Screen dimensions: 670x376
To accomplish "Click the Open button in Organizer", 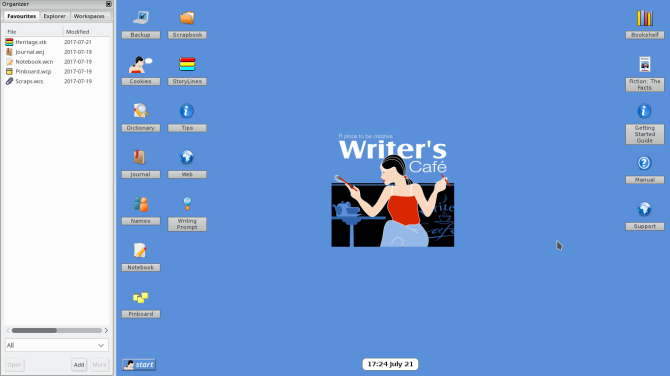I will coord(14,364).
